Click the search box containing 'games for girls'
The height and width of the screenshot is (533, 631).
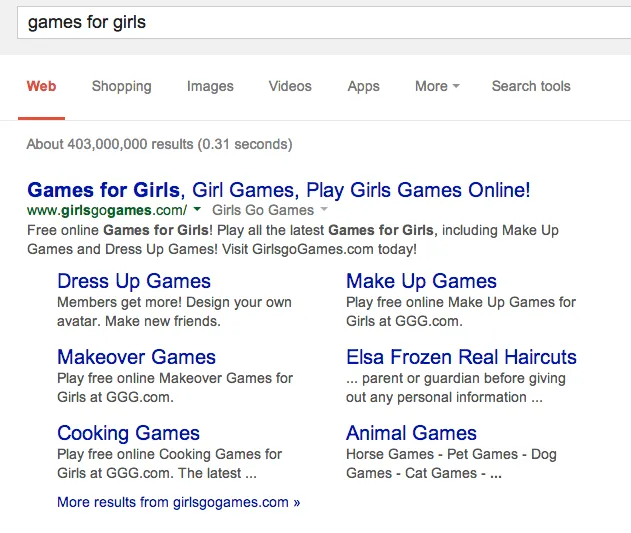tap(324, 23)
